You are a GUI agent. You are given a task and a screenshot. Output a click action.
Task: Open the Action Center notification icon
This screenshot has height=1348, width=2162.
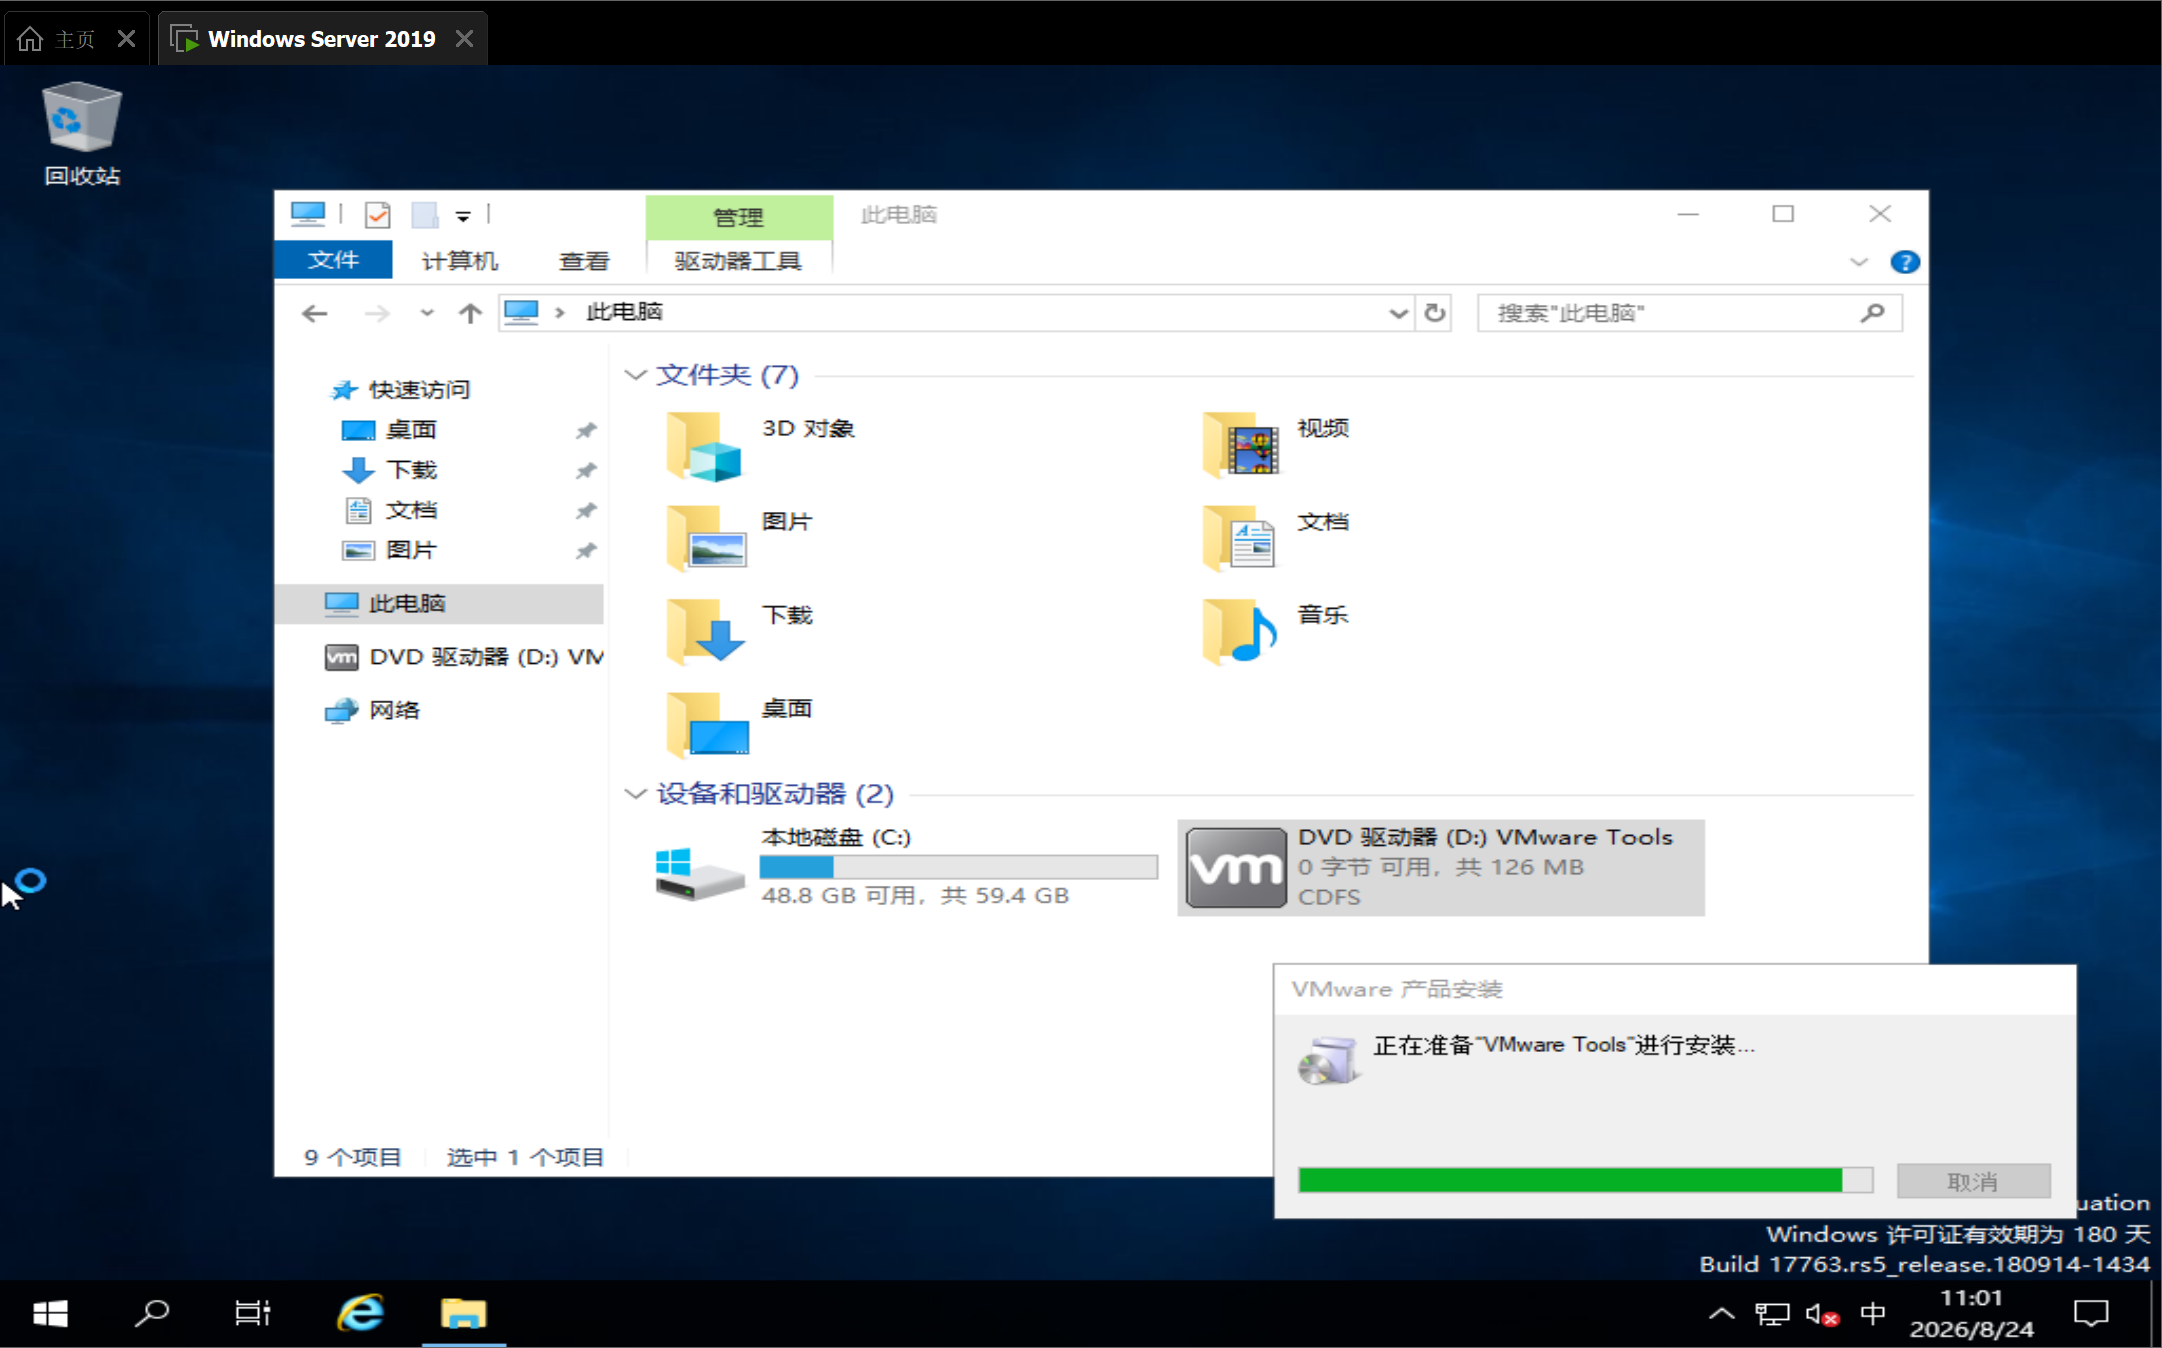click(x=2091, y=1314)
